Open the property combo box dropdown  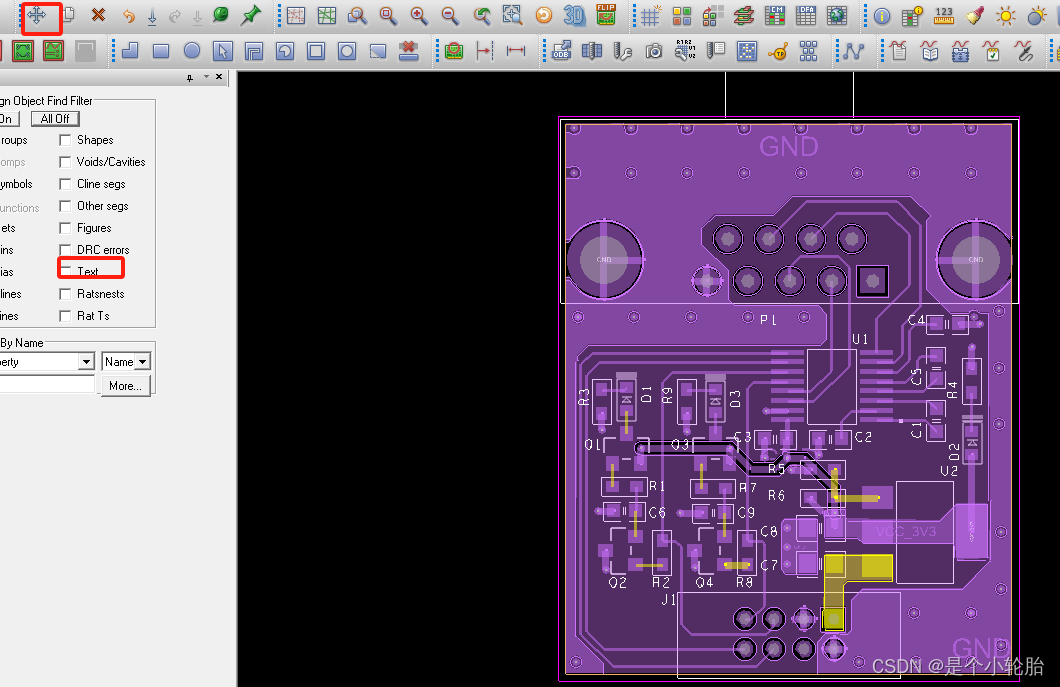point(85,361)
